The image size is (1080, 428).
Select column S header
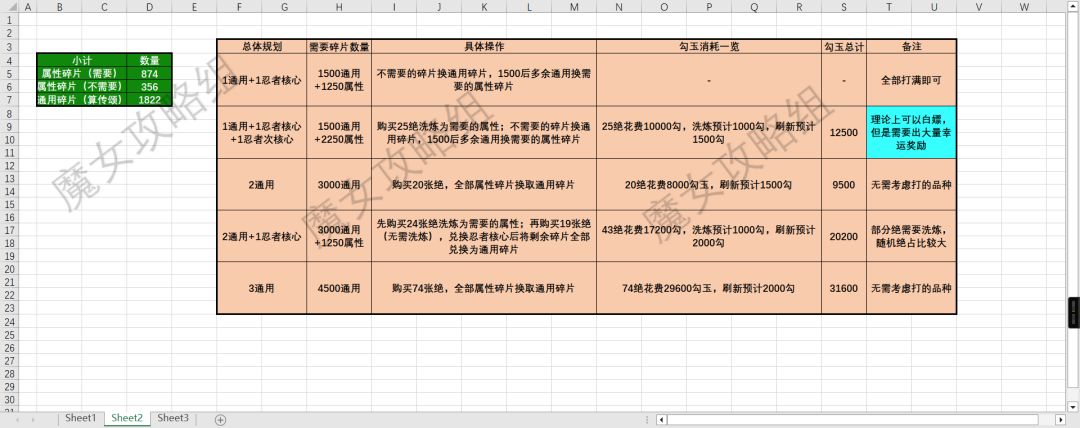tap(844, 6)
